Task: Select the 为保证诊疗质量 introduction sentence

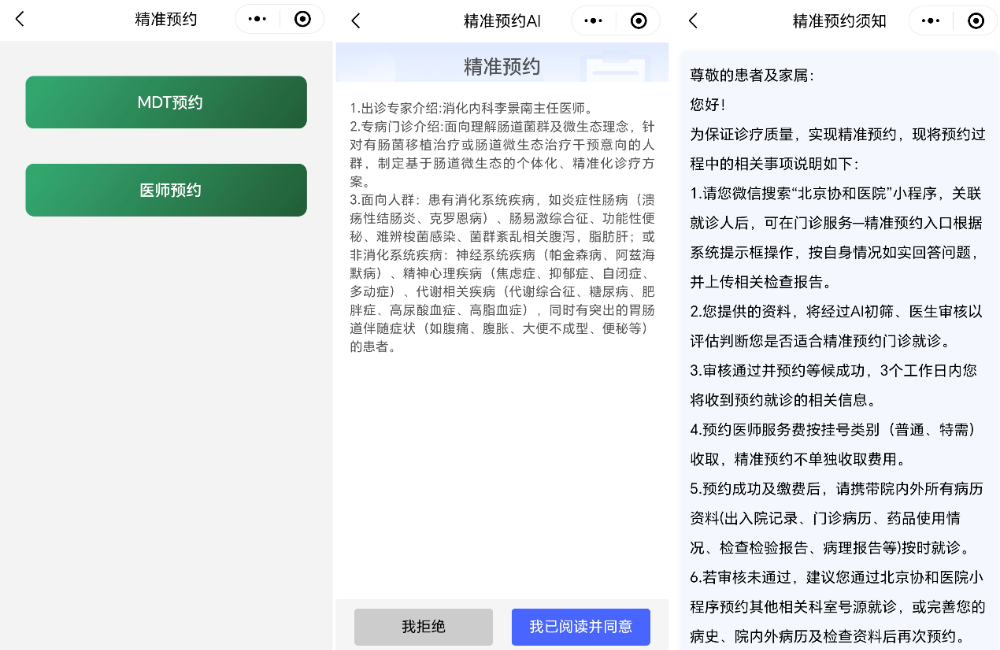Action: (837, 149)
